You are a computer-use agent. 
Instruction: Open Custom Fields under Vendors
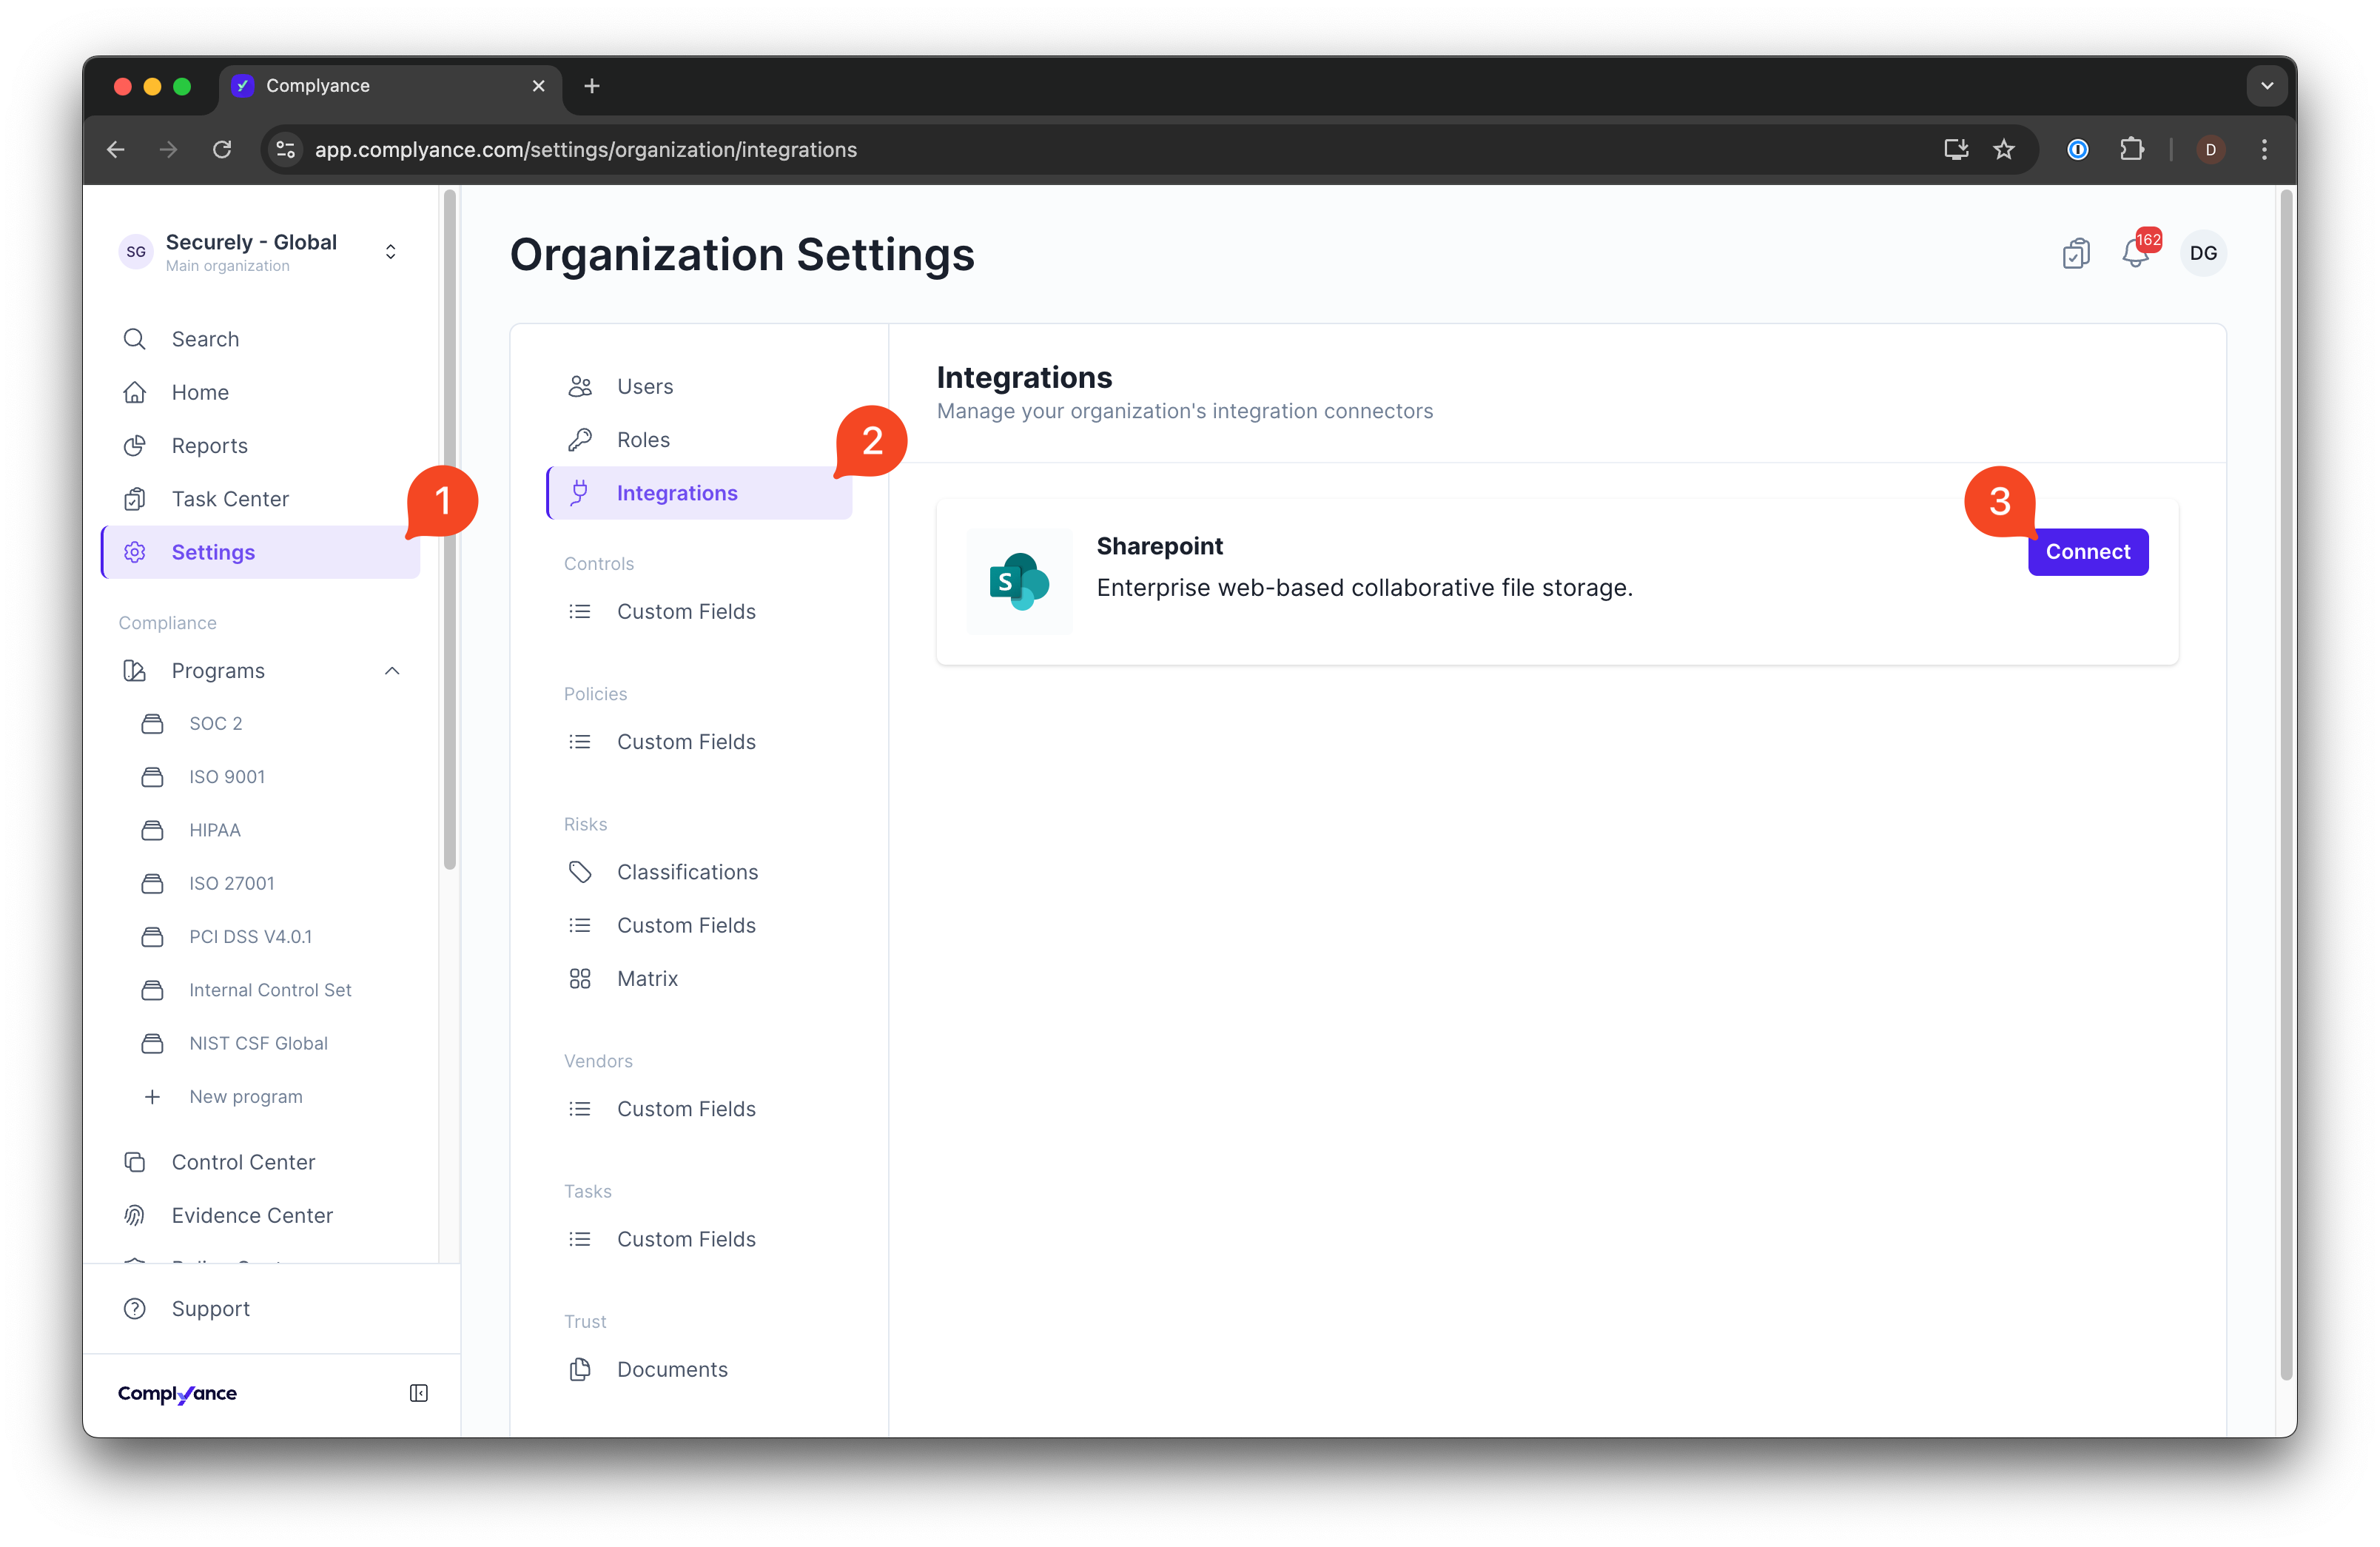click(x=700, y=1109)
